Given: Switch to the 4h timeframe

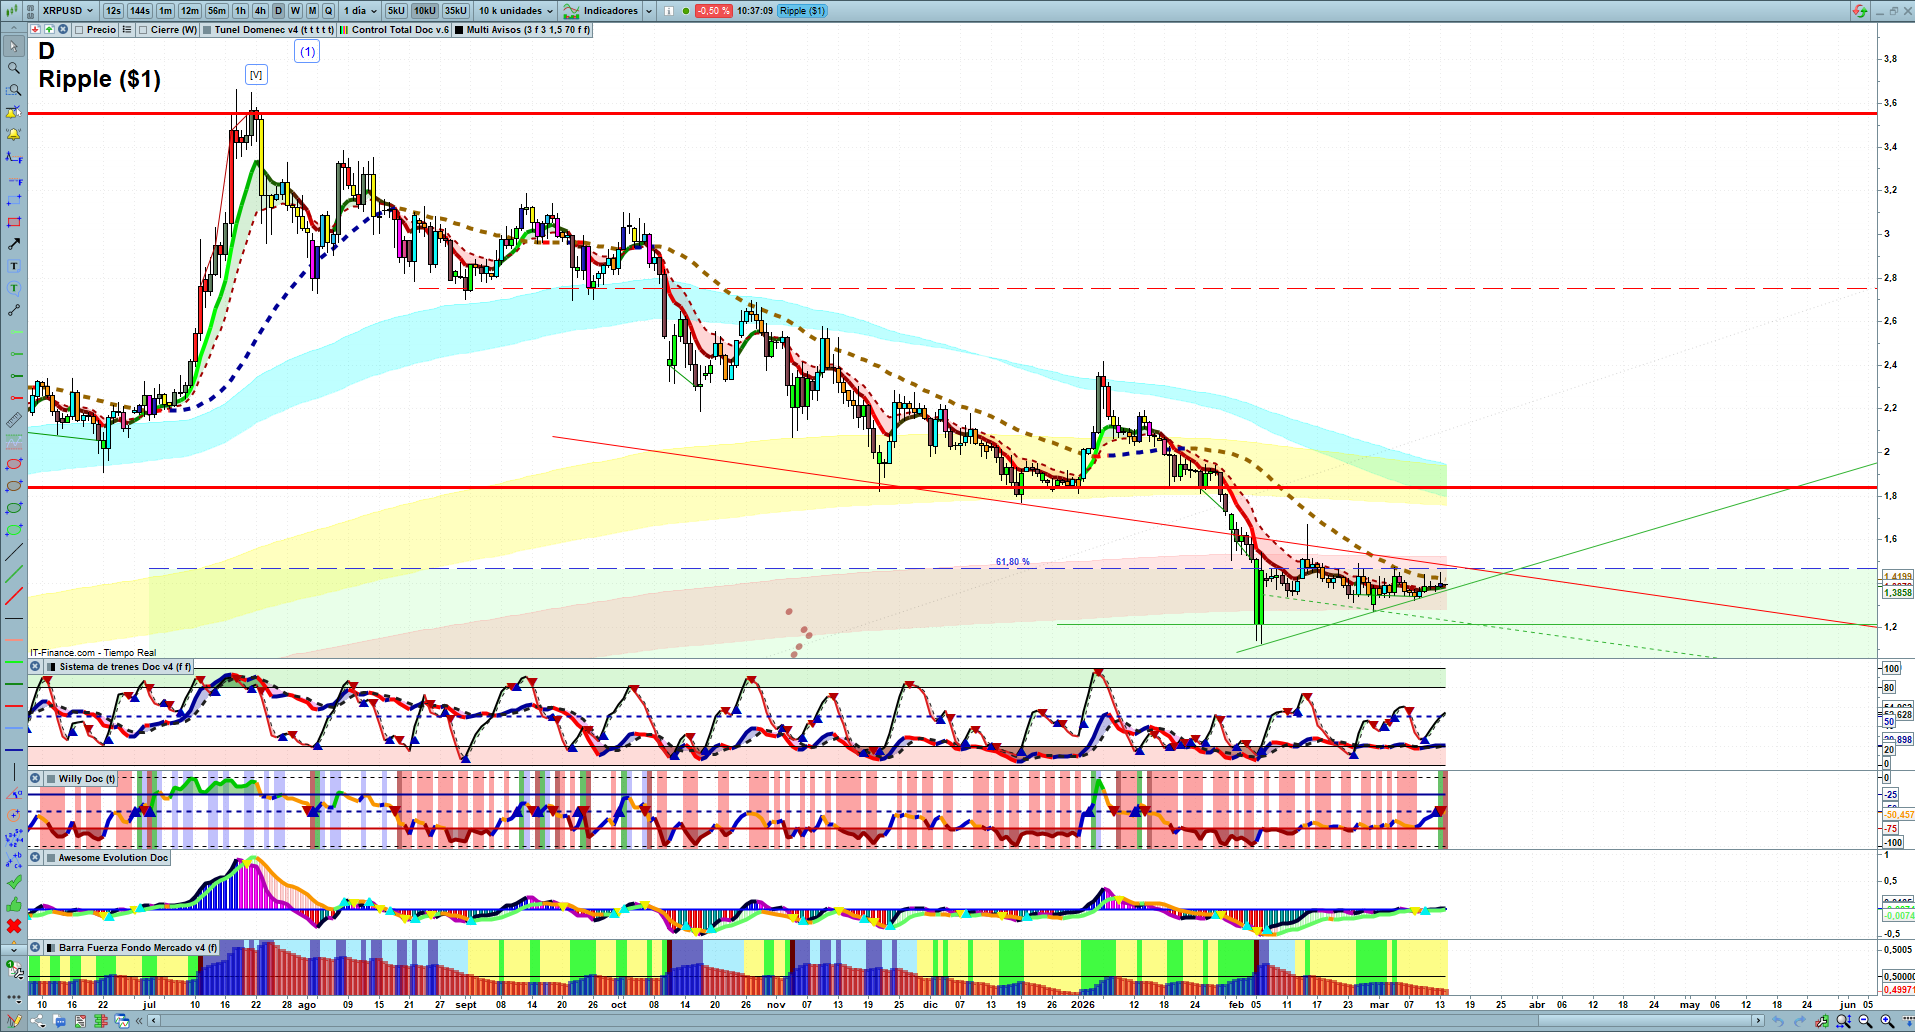Looking at the screenshot, I should (260, 11).
